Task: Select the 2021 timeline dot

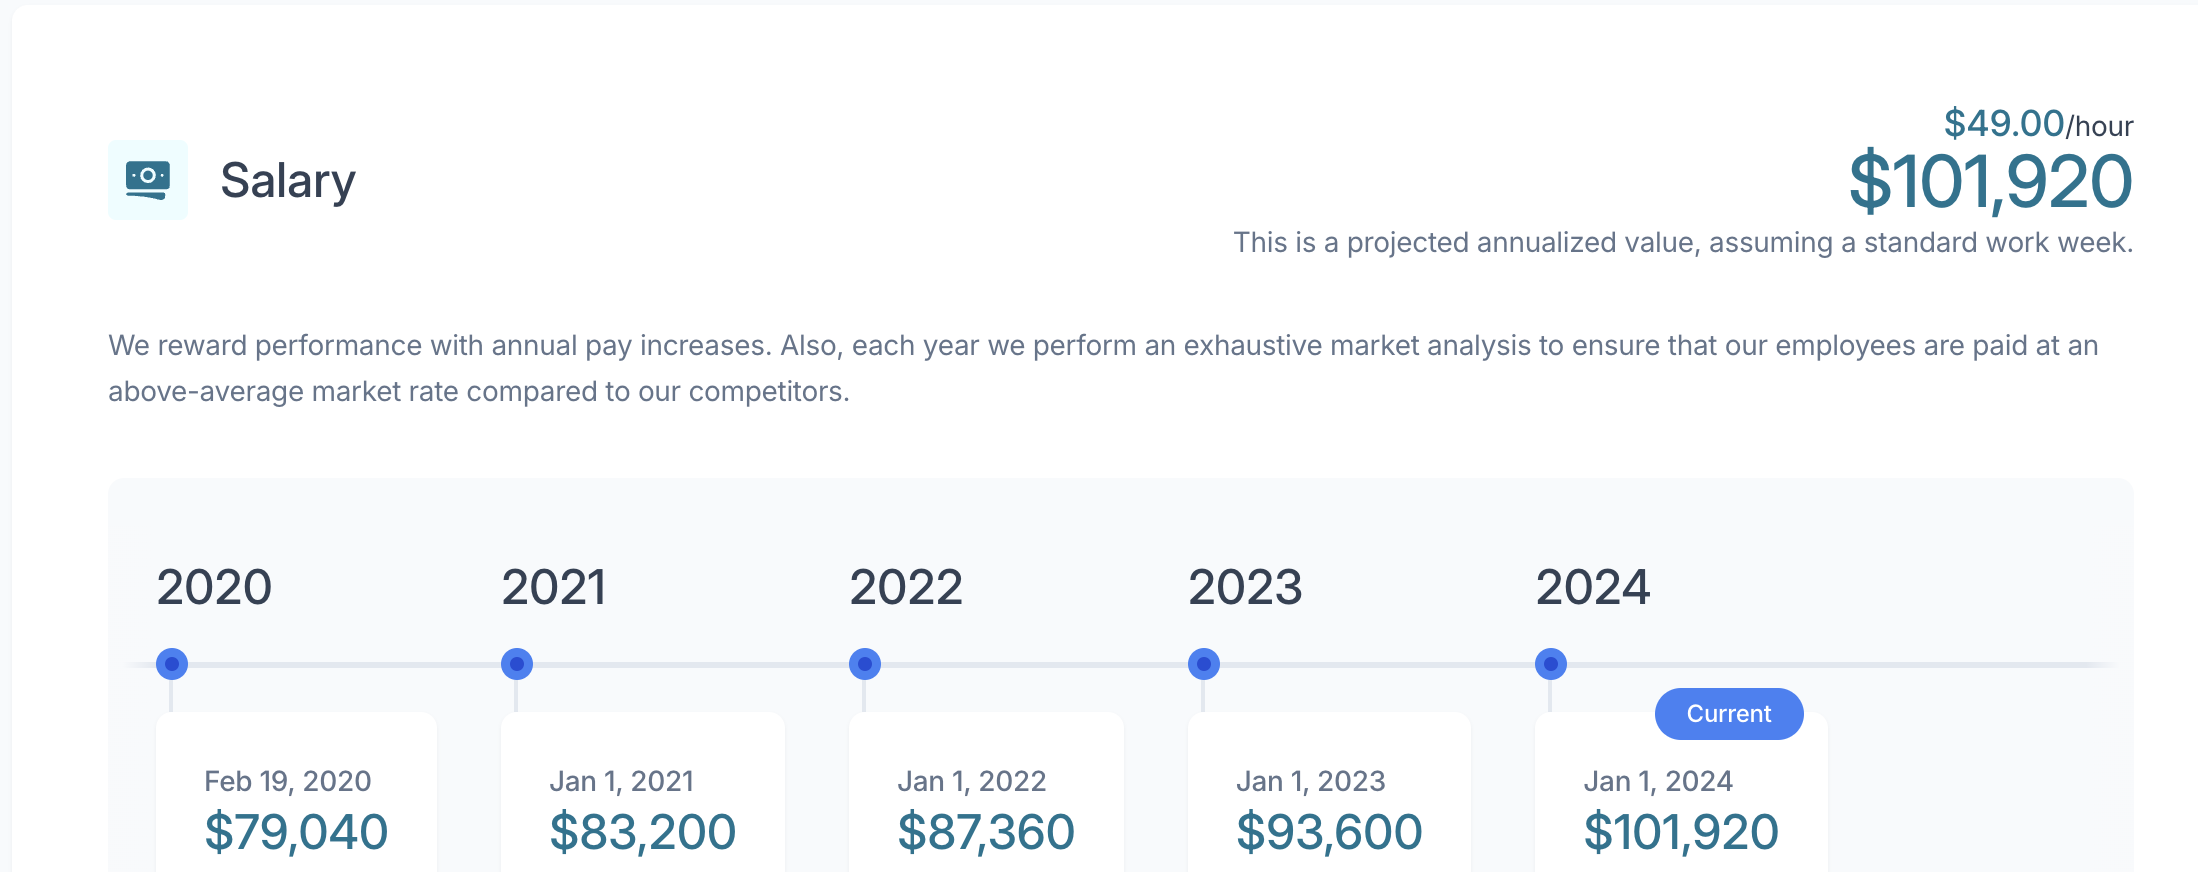Action: coord(517,664)
